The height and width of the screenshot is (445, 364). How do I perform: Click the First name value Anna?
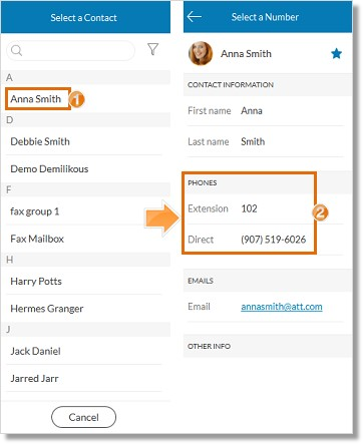pos(252,111)
